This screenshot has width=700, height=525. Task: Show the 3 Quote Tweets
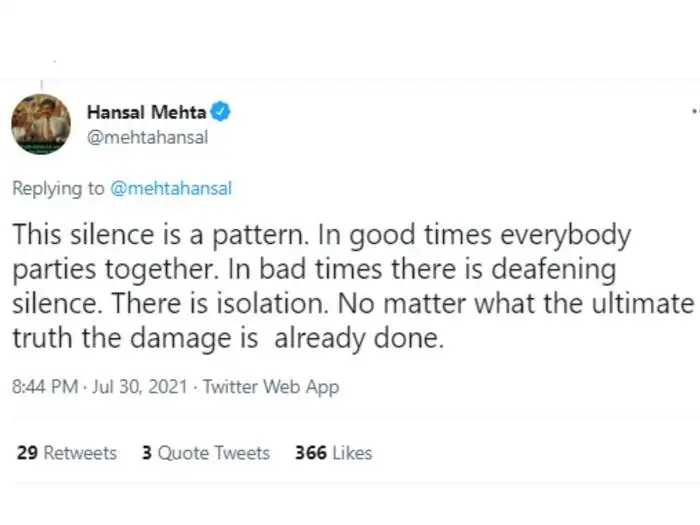click(x=205, y=453)
